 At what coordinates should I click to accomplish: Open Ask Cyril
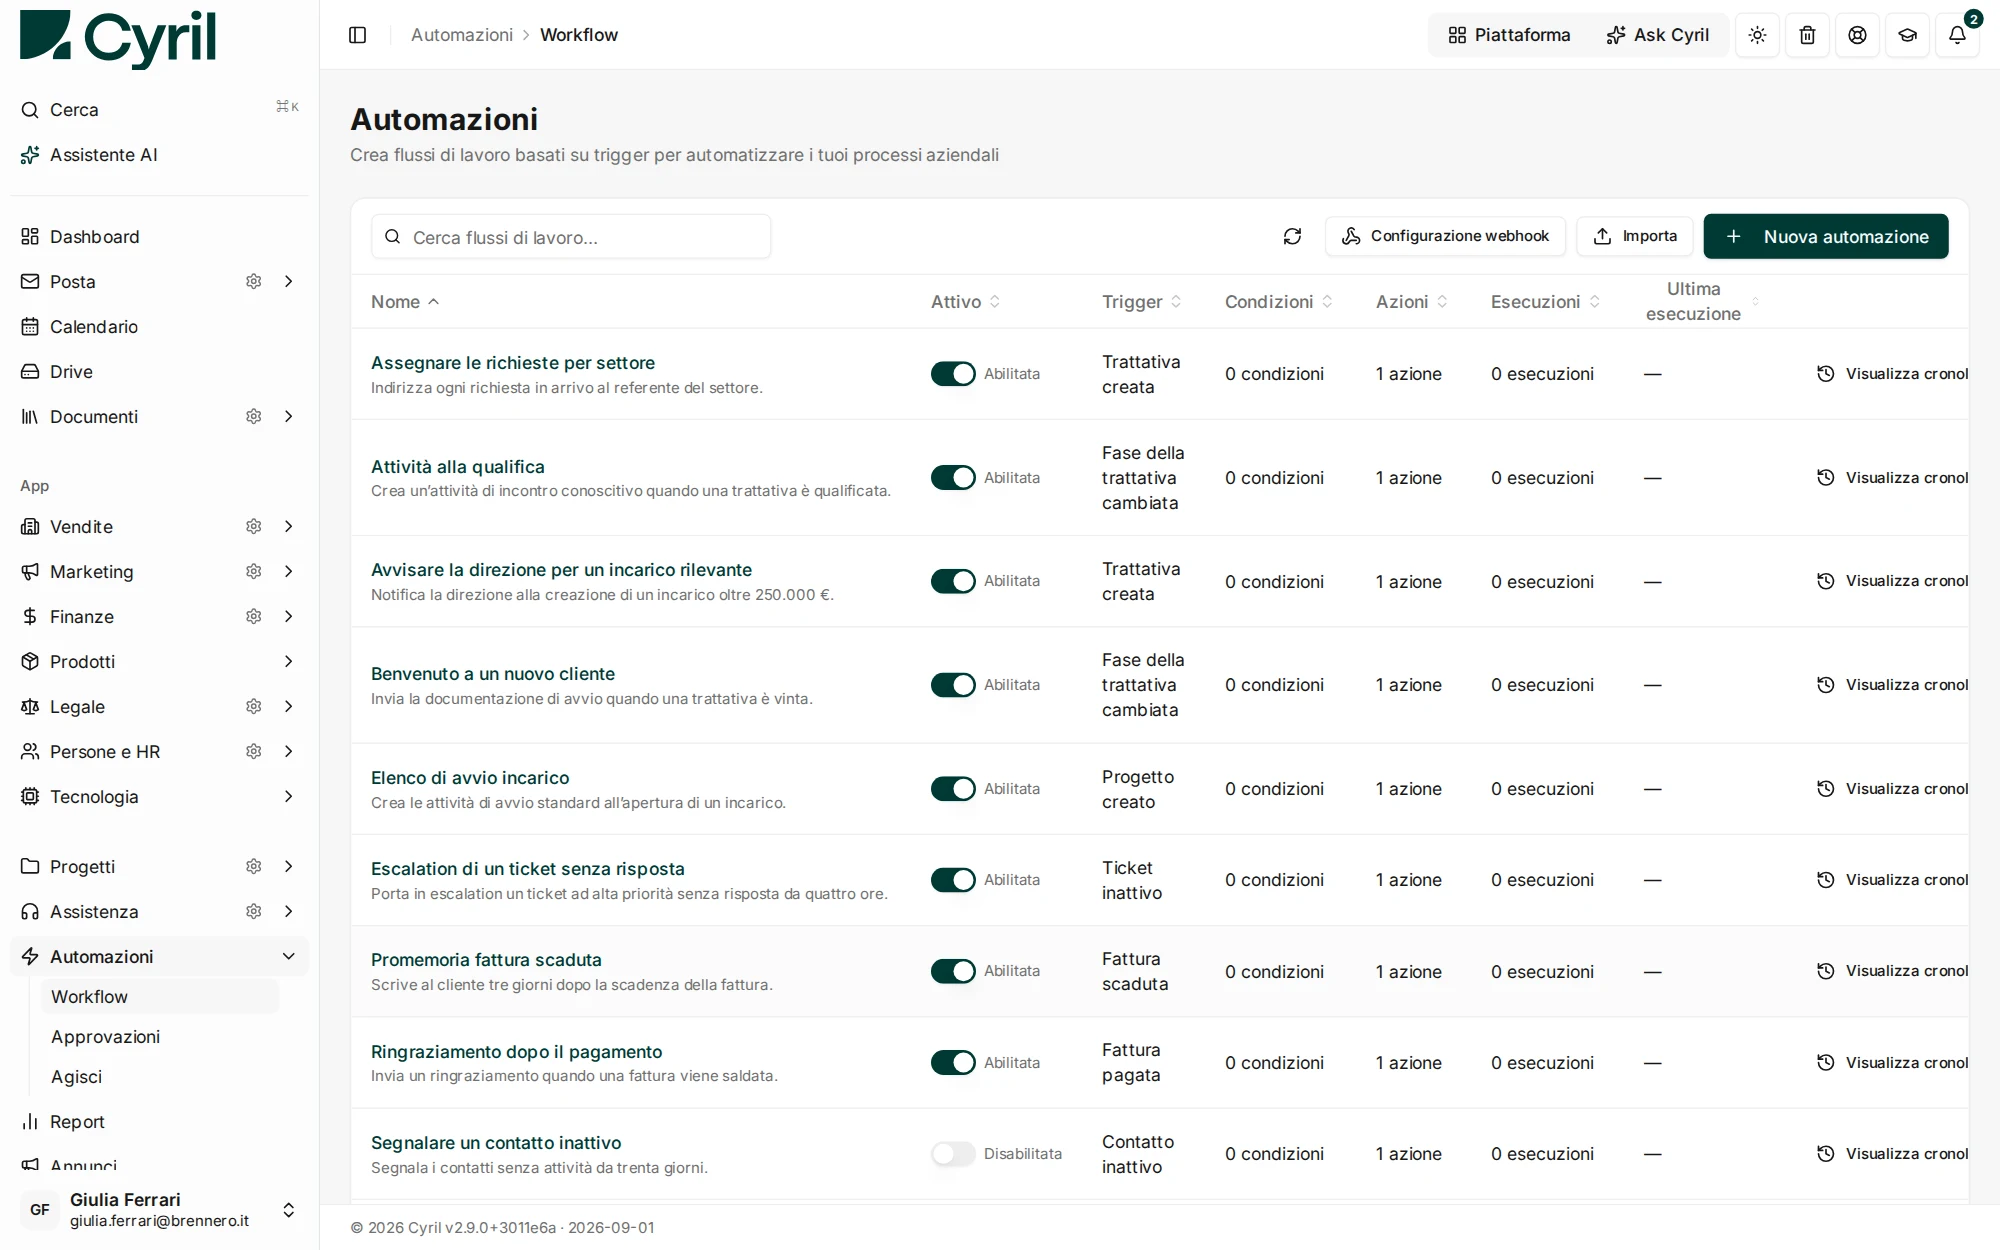click(x=1658, y=35)
